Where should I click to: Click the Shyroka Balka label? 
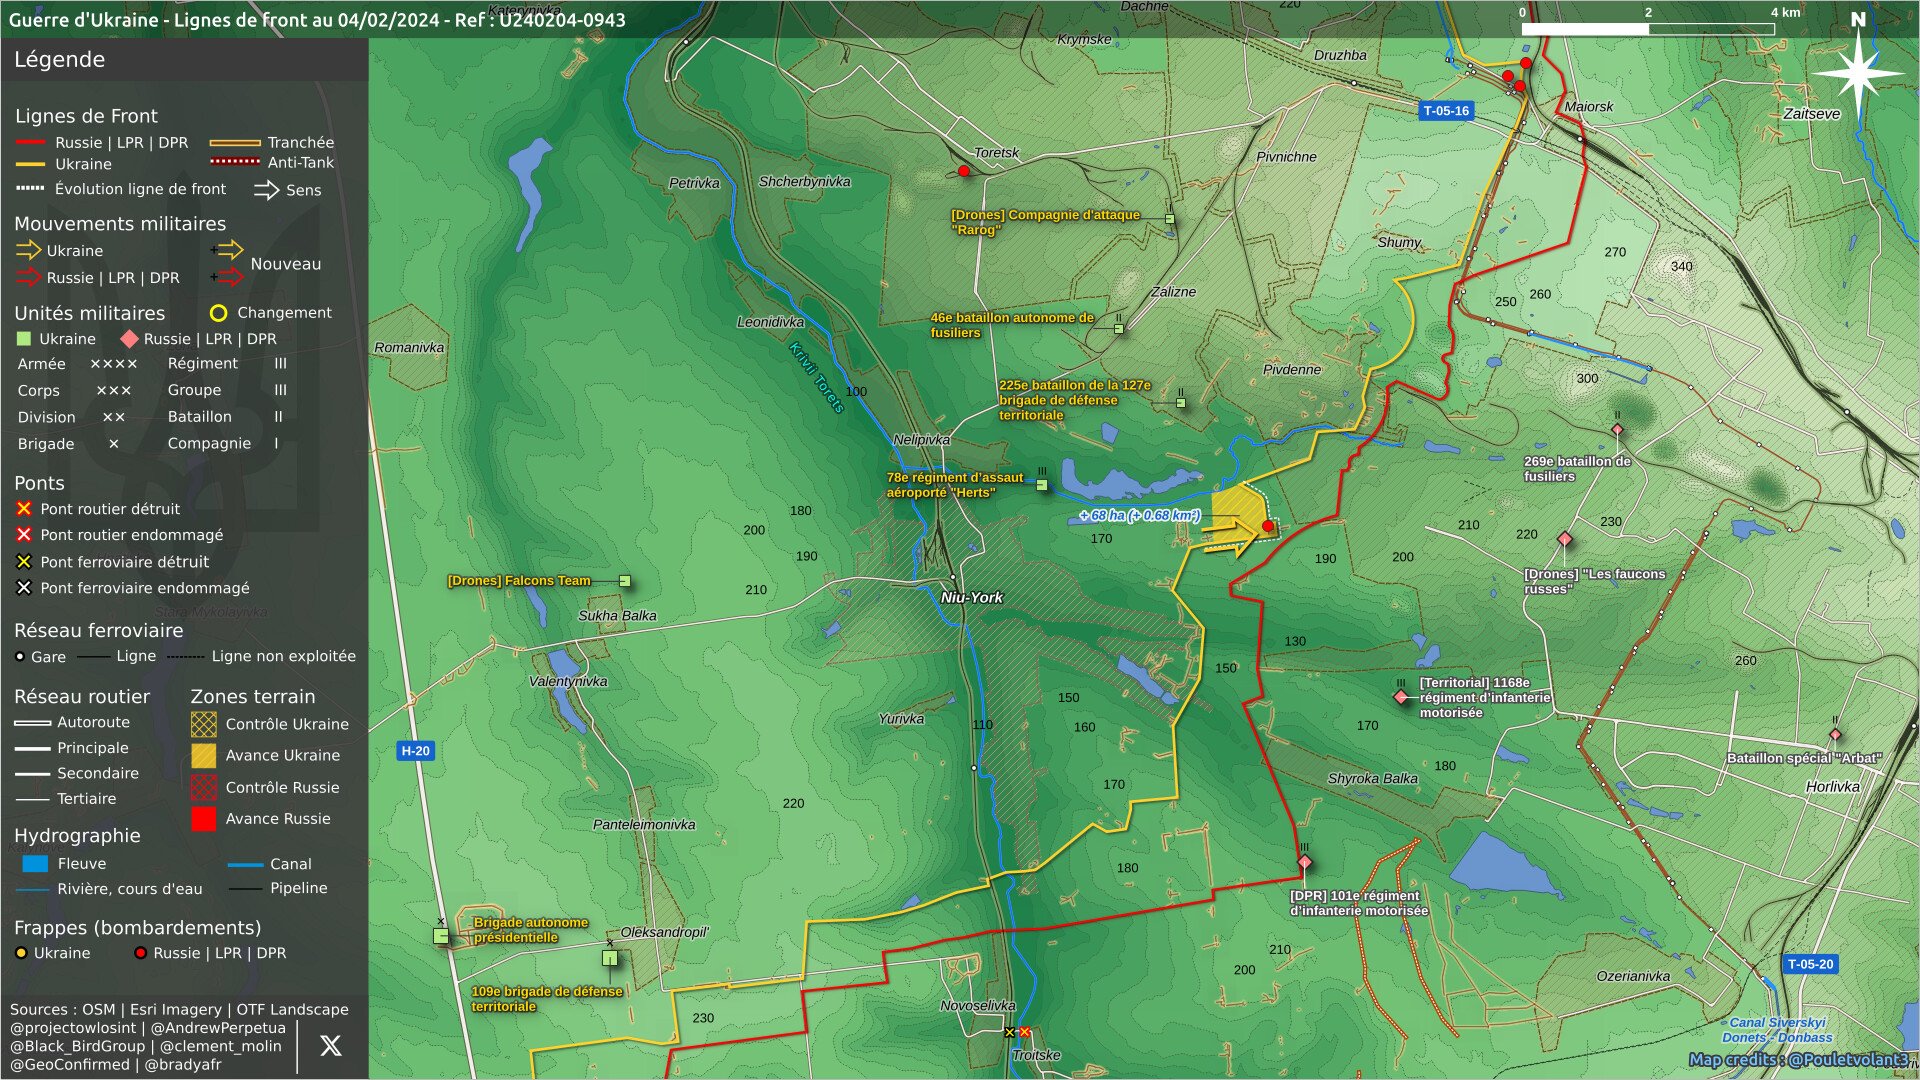(1372, 778)
